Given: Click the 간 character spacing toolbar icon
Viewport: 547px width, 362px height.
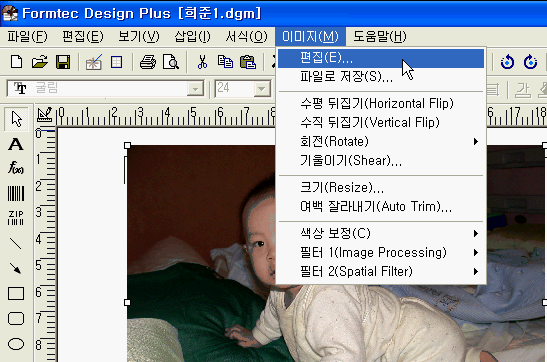Looking at the screenshot, I should point(523,90).
